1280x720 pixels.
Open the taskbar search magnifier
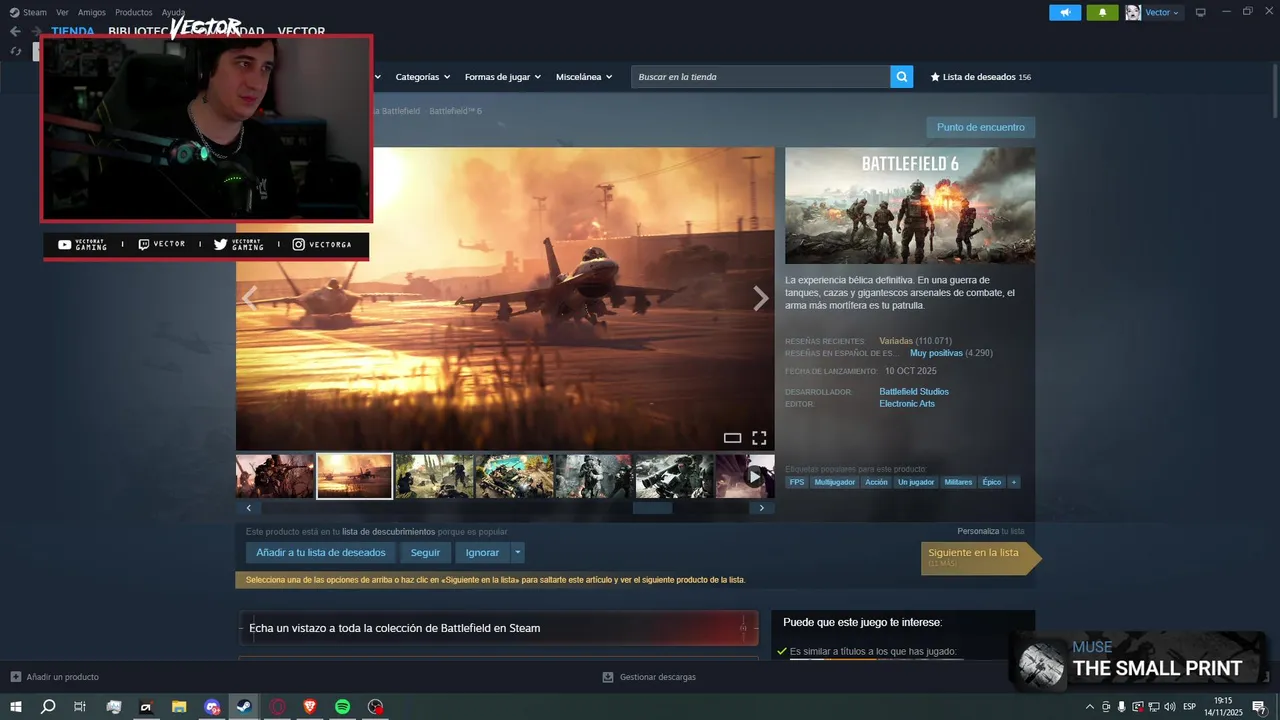coord(48,707)
